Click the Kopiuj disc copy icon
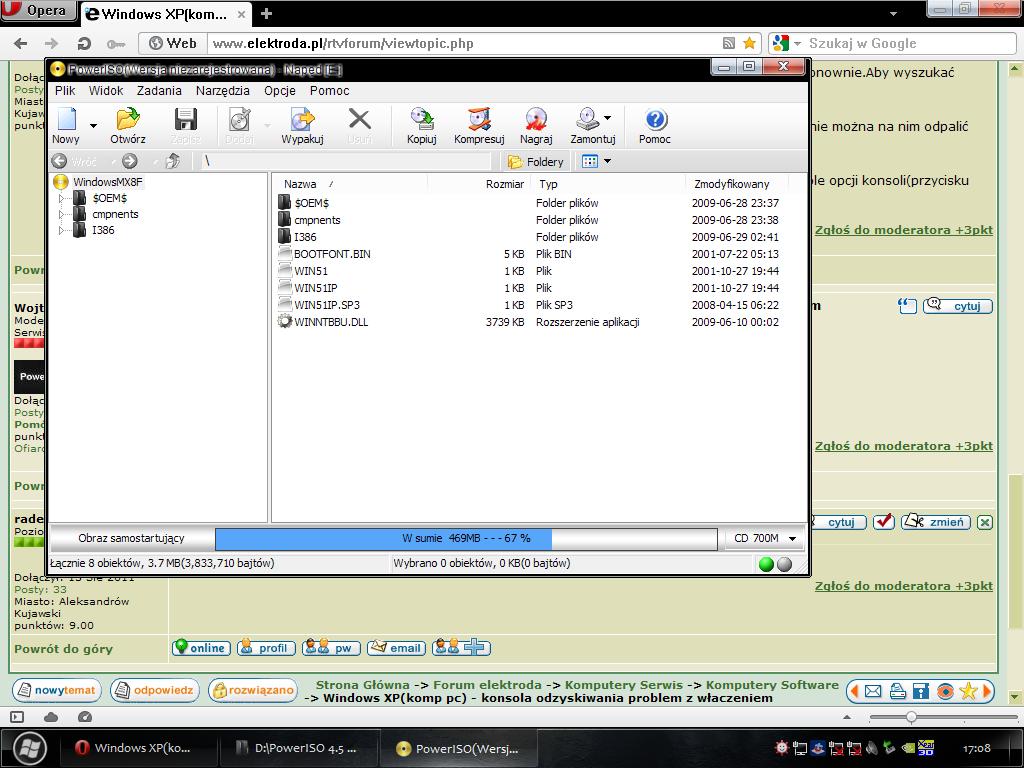Screen dimensions: 1024x768 [422, 120]
